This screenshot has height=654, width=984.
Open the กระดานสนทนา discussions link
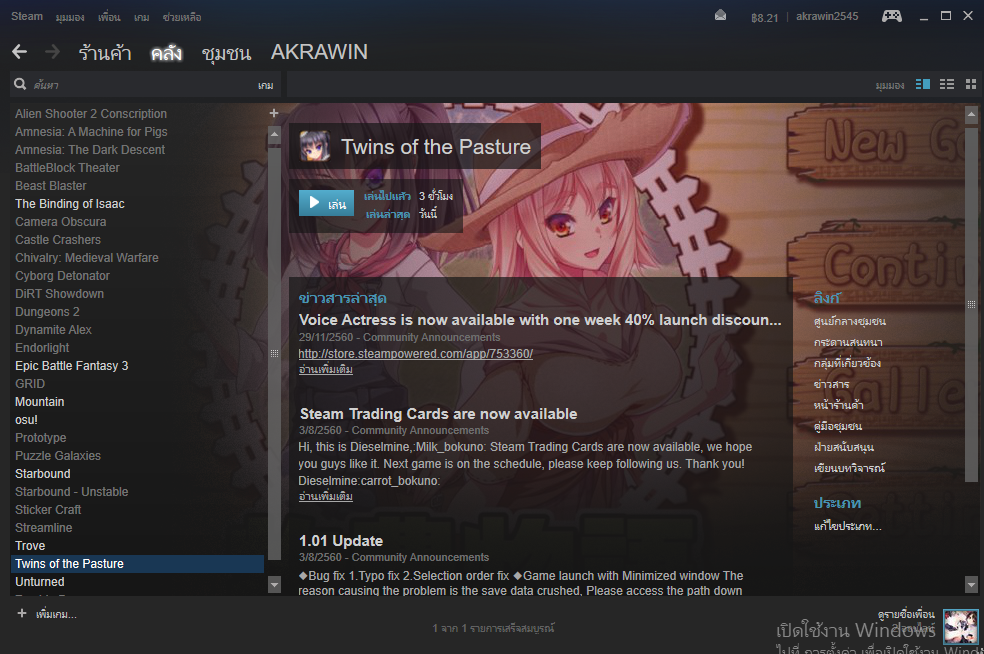pyautogui.click(x=848, y=342)
